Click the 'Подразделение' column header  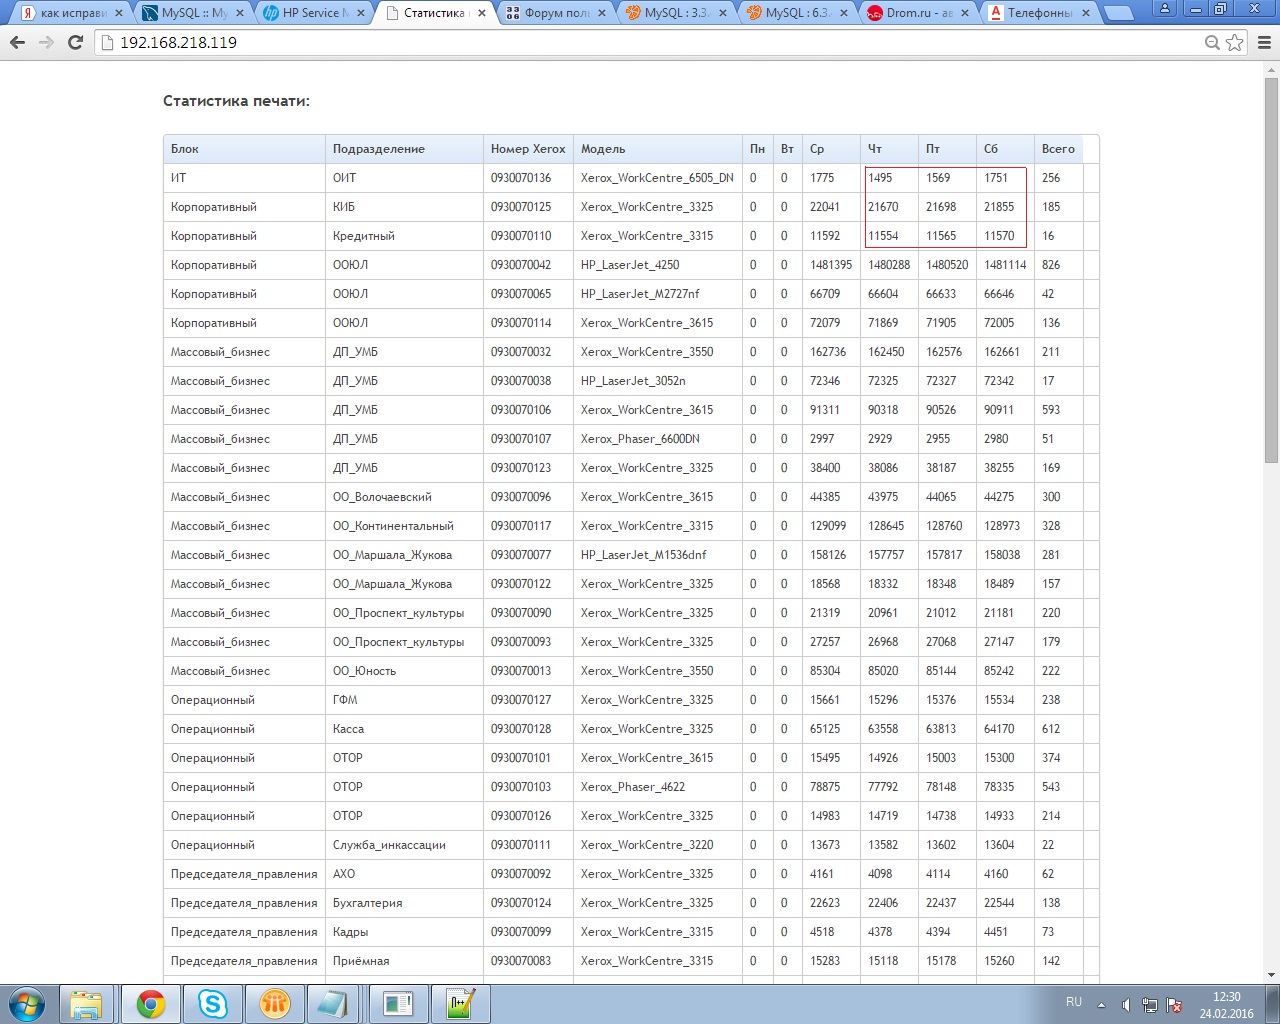[379, 149]
